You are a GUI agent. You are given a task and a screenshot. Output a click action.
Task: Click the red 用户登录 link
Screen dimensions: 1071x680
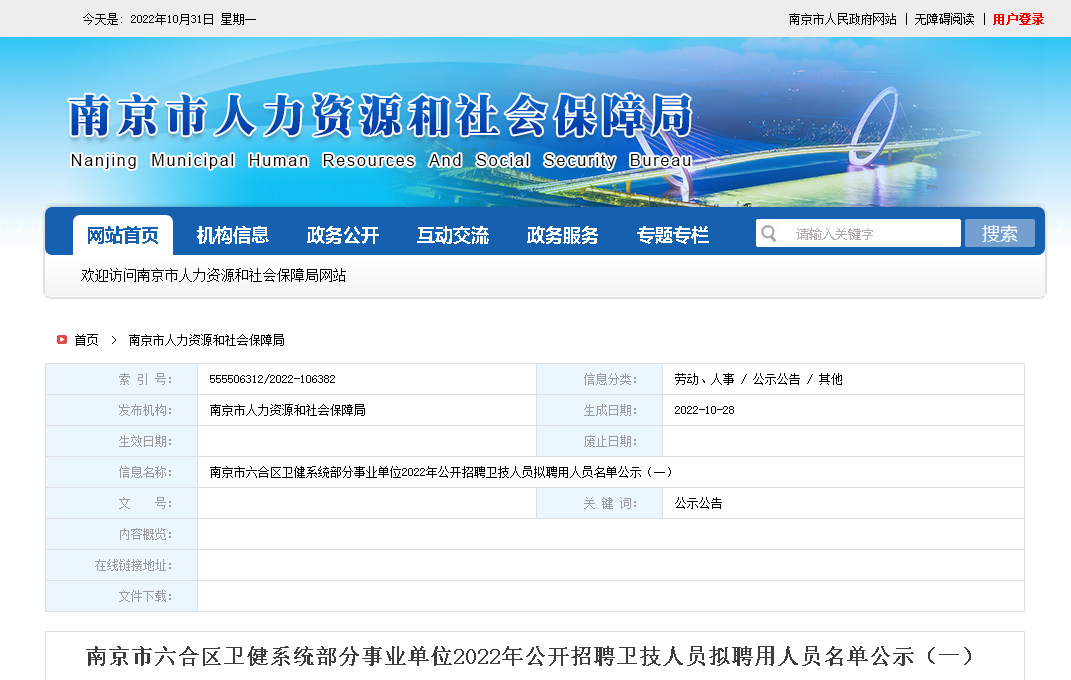tap(1018, 19)
